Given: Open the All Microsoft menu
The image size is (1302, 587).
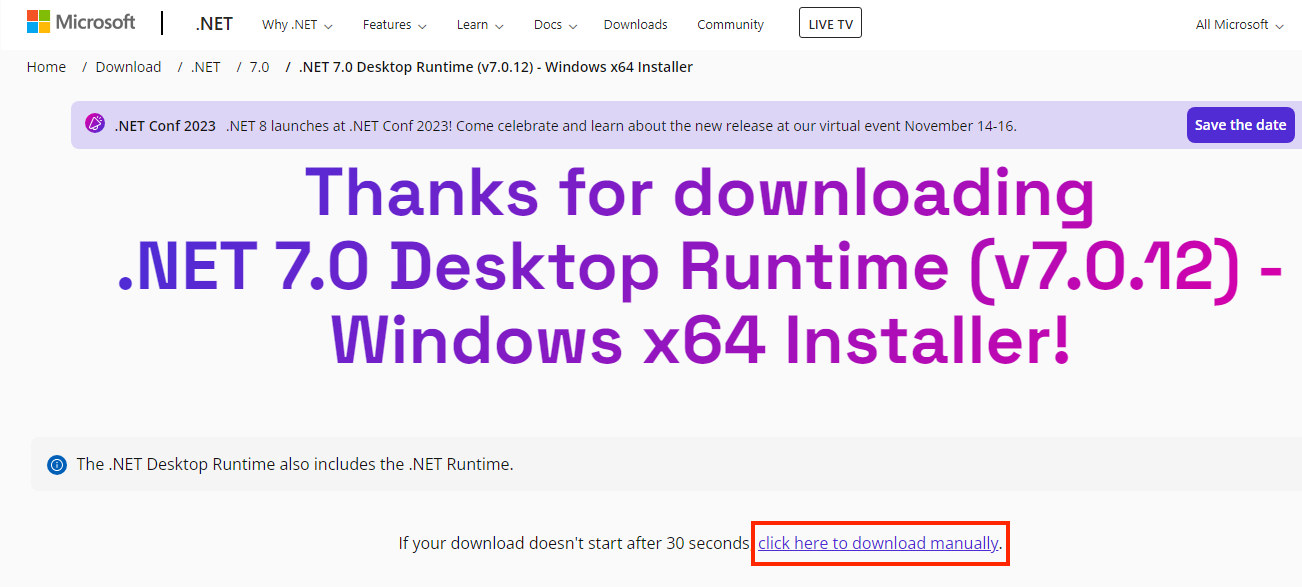Looking at the screenshot, I should coord(1239,25).
